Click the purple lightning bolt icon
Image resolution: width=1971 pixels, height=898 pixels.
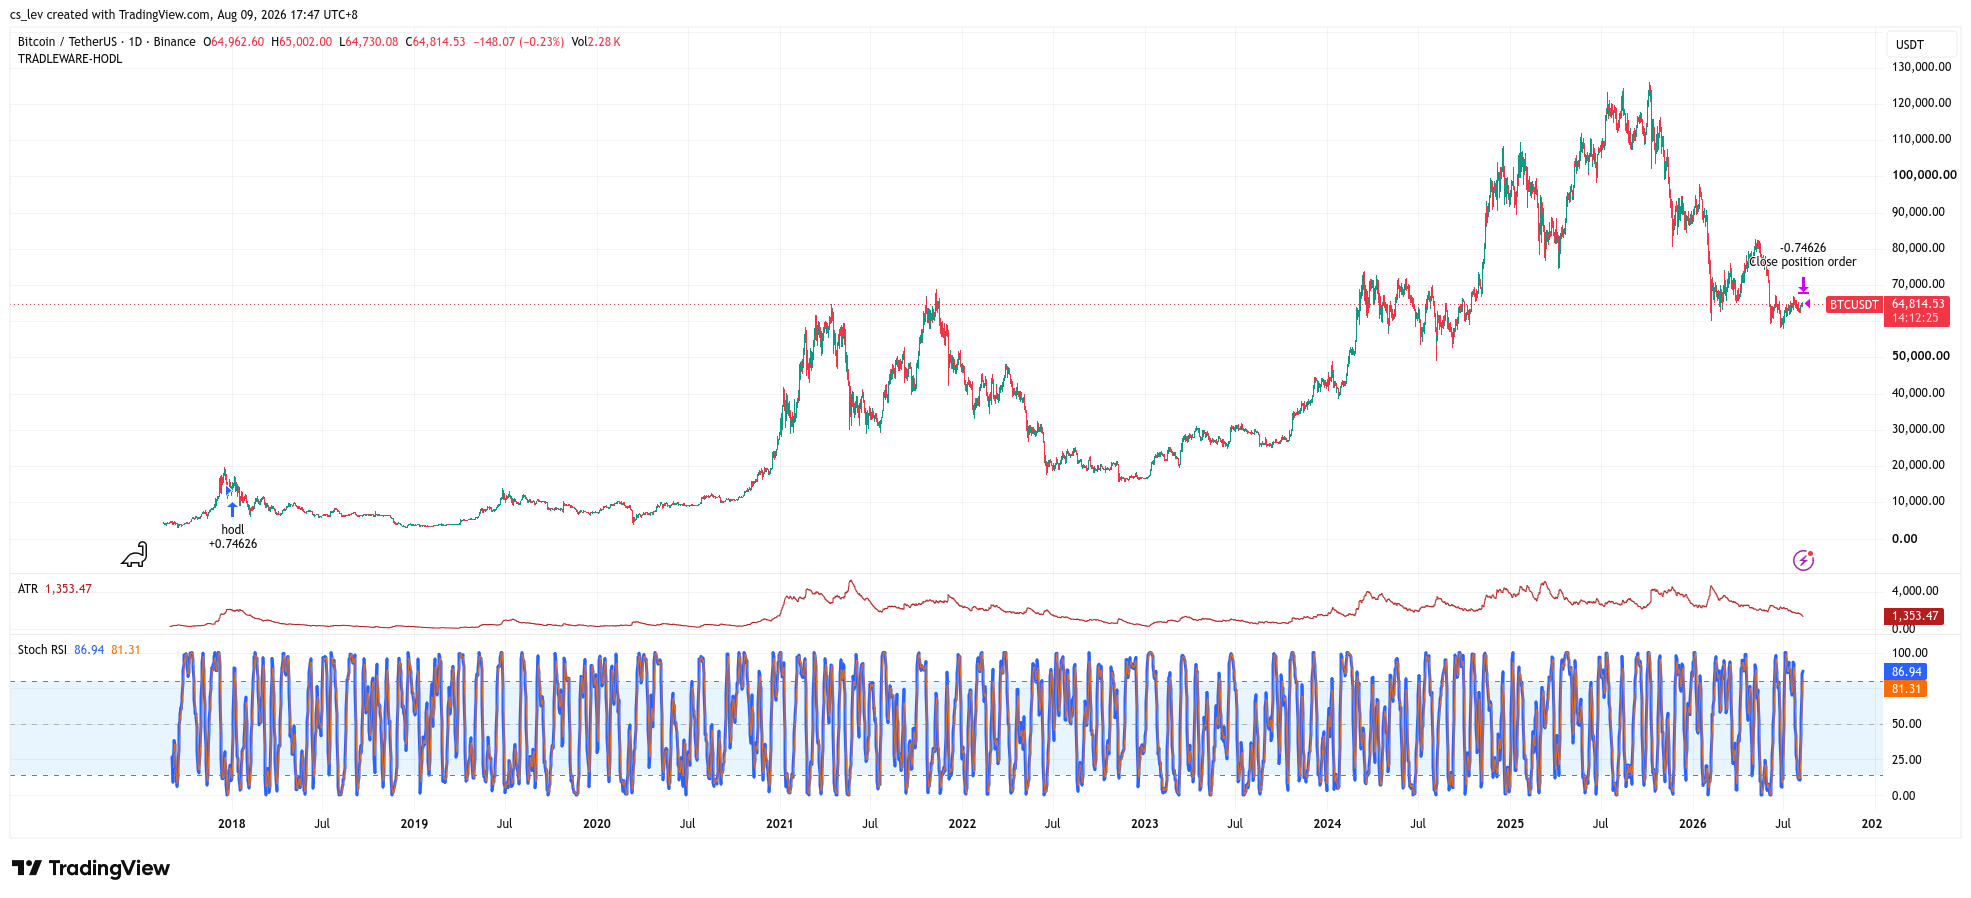[x=1803, y=560]
